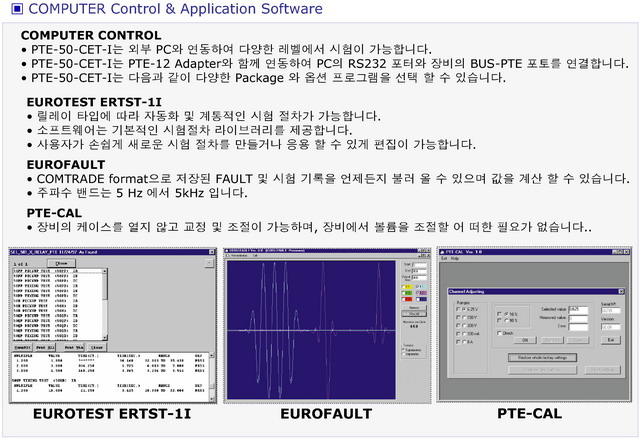The width and height of the screenshot is (640, 439).
Task: Click the Output input field in EUROFAULT
Action: pos(420,277)
